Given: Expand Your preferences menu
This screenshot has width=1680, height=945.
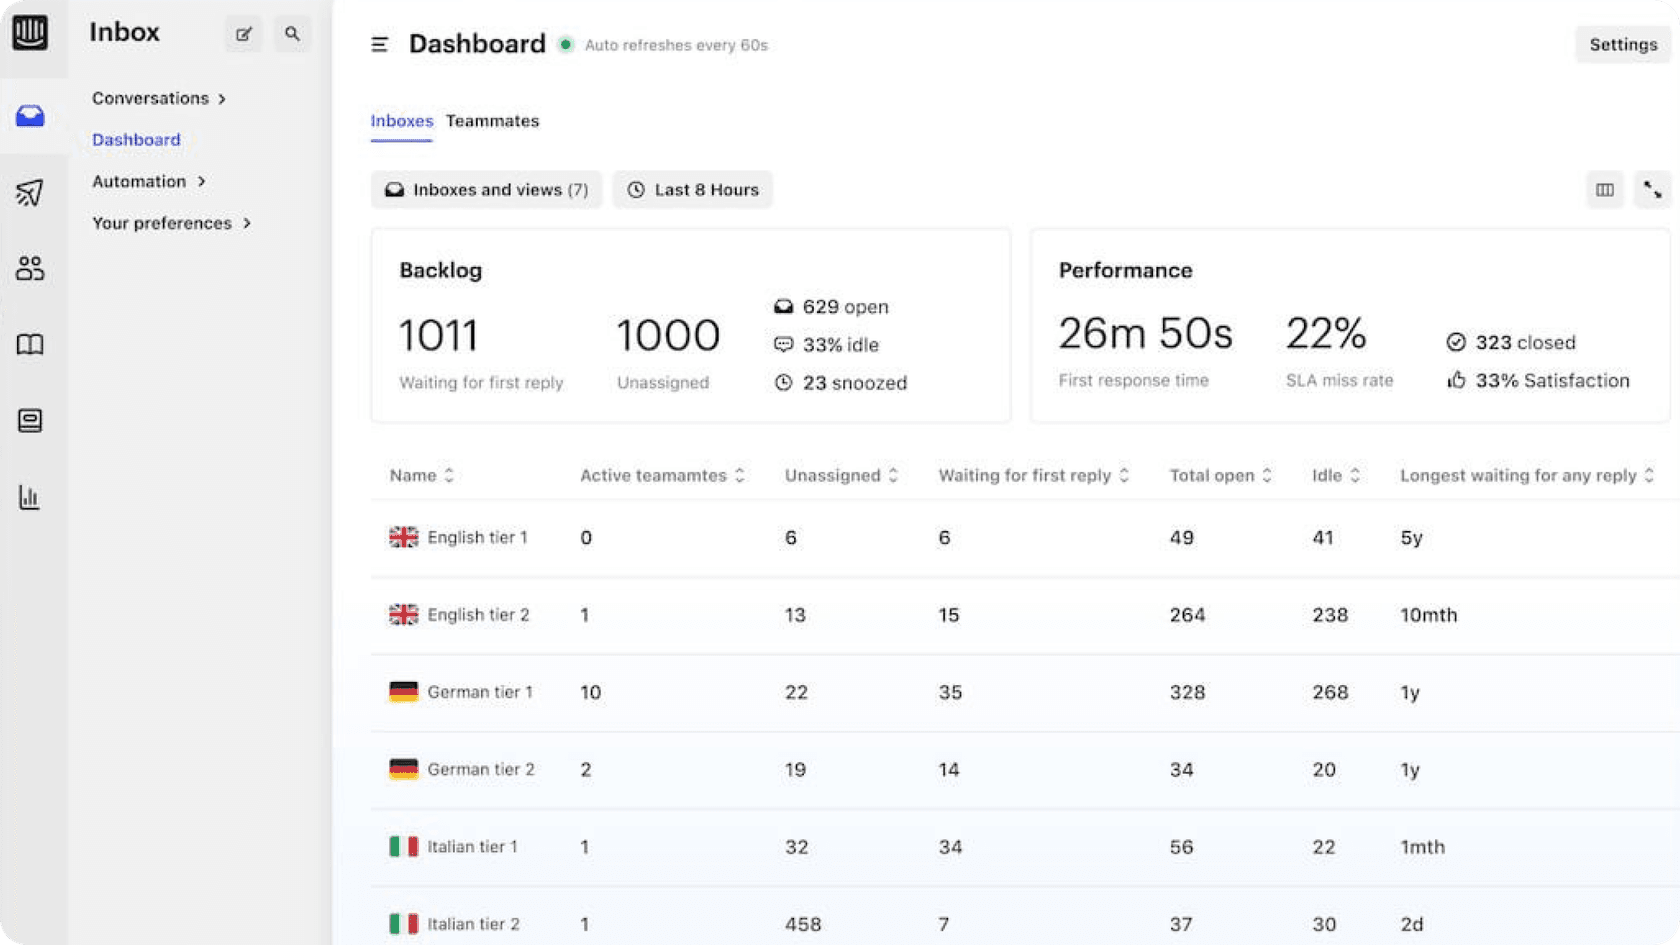Looking at the screenshot, I should point(171,223).
